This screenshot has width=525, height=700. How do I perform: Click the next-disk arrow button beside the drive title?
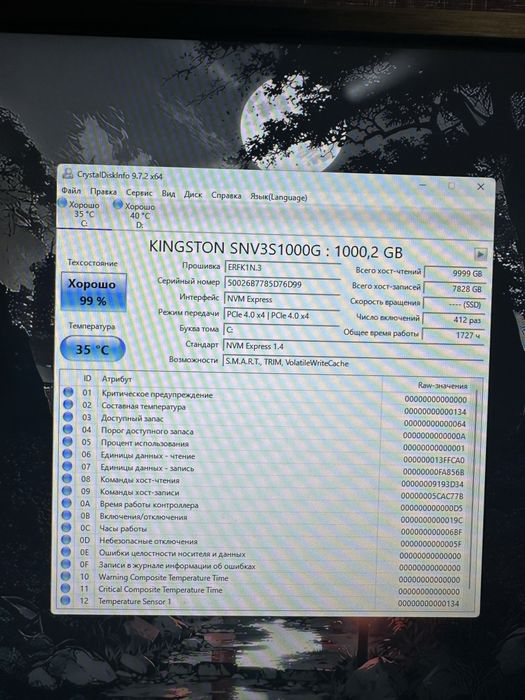coord(480,254)
